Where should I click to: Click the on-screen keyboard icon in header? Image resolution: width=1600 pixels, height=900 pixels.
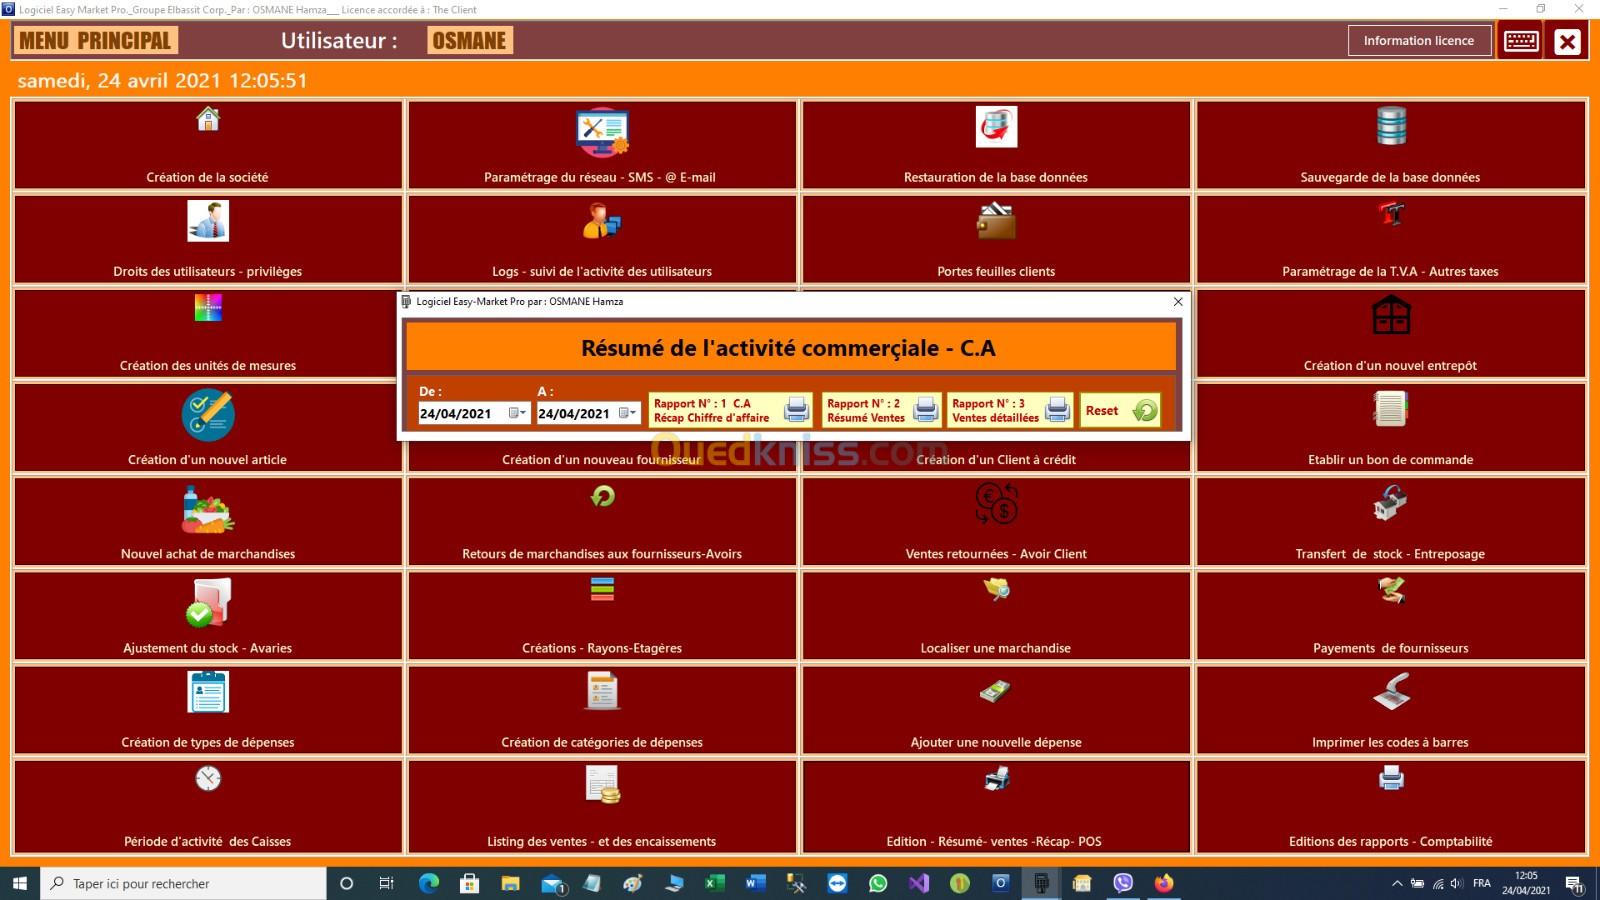point(1521,41)
